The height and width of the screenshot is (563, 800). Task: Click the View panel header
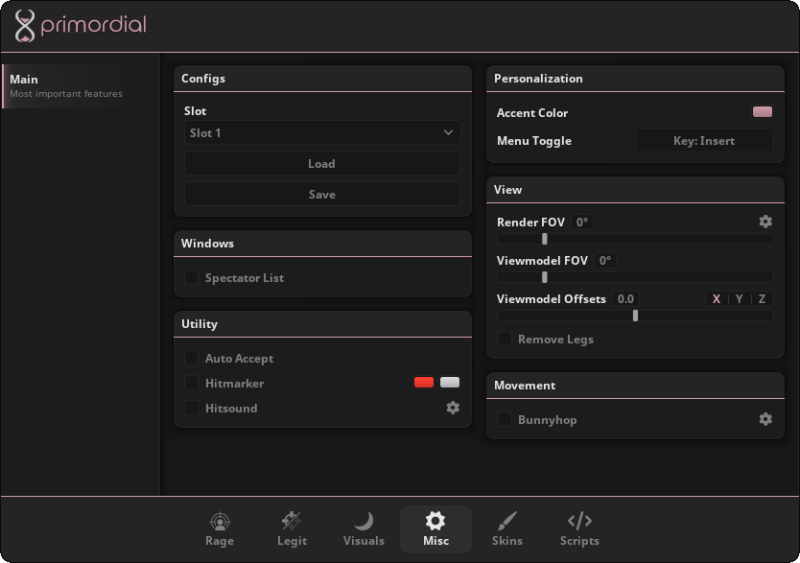[635, 190]
